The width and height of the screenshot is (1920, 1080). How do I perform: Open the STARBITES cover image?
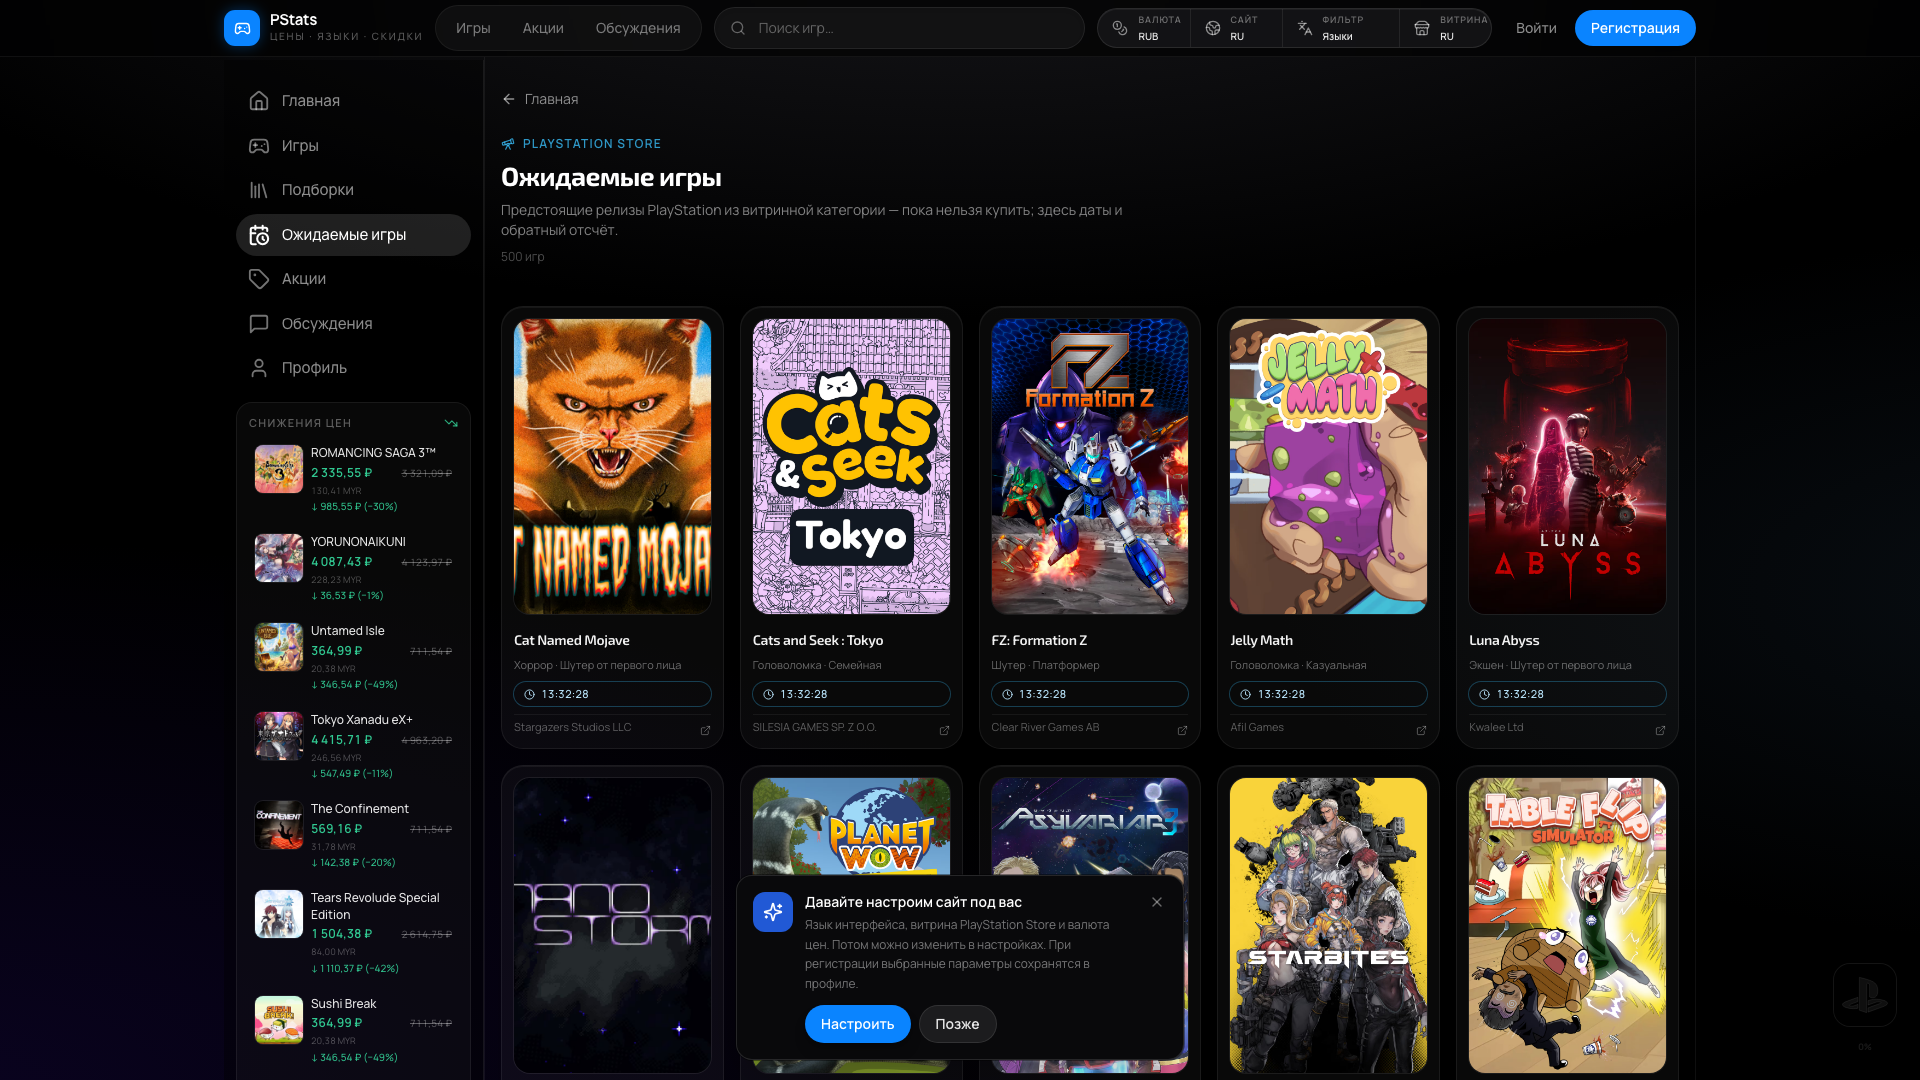point(1328,925)
